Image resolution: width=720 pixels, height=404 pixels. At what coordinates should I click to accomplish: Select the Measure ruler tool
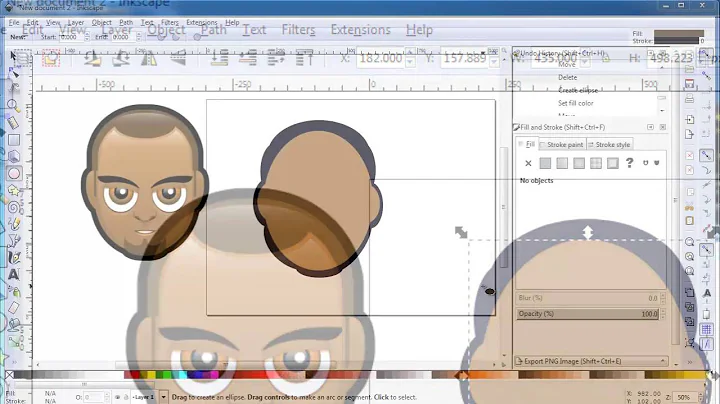[14, 123]
